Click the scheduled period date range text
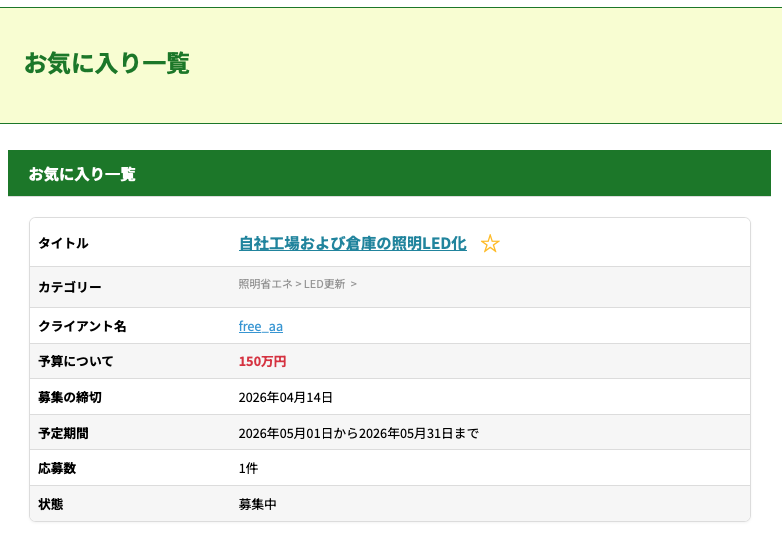This screenshot has height=544, width=782. (x=358, y=433)
